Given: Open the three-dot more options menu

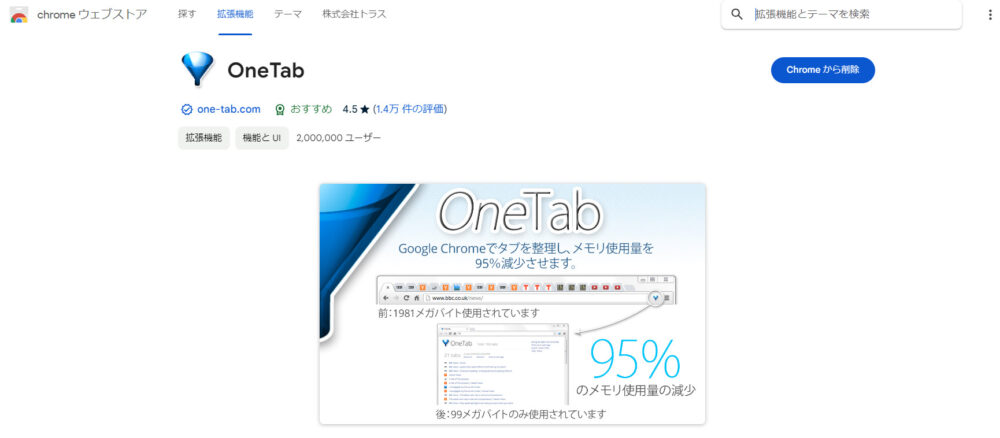Looking at the screenshot, I should (988, 15).
